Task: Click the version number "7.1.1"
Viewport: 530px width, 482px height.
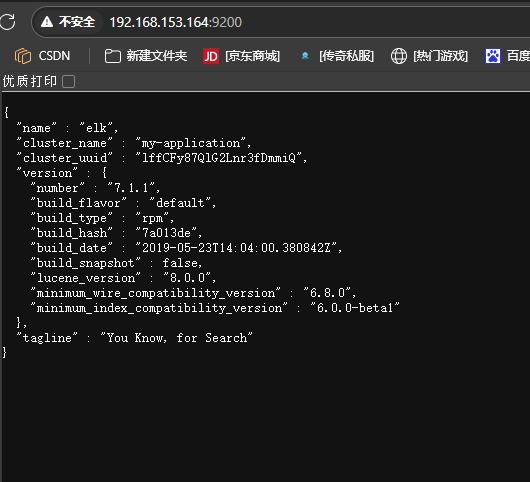Action: pyautogui.click(x=131, y=188)
